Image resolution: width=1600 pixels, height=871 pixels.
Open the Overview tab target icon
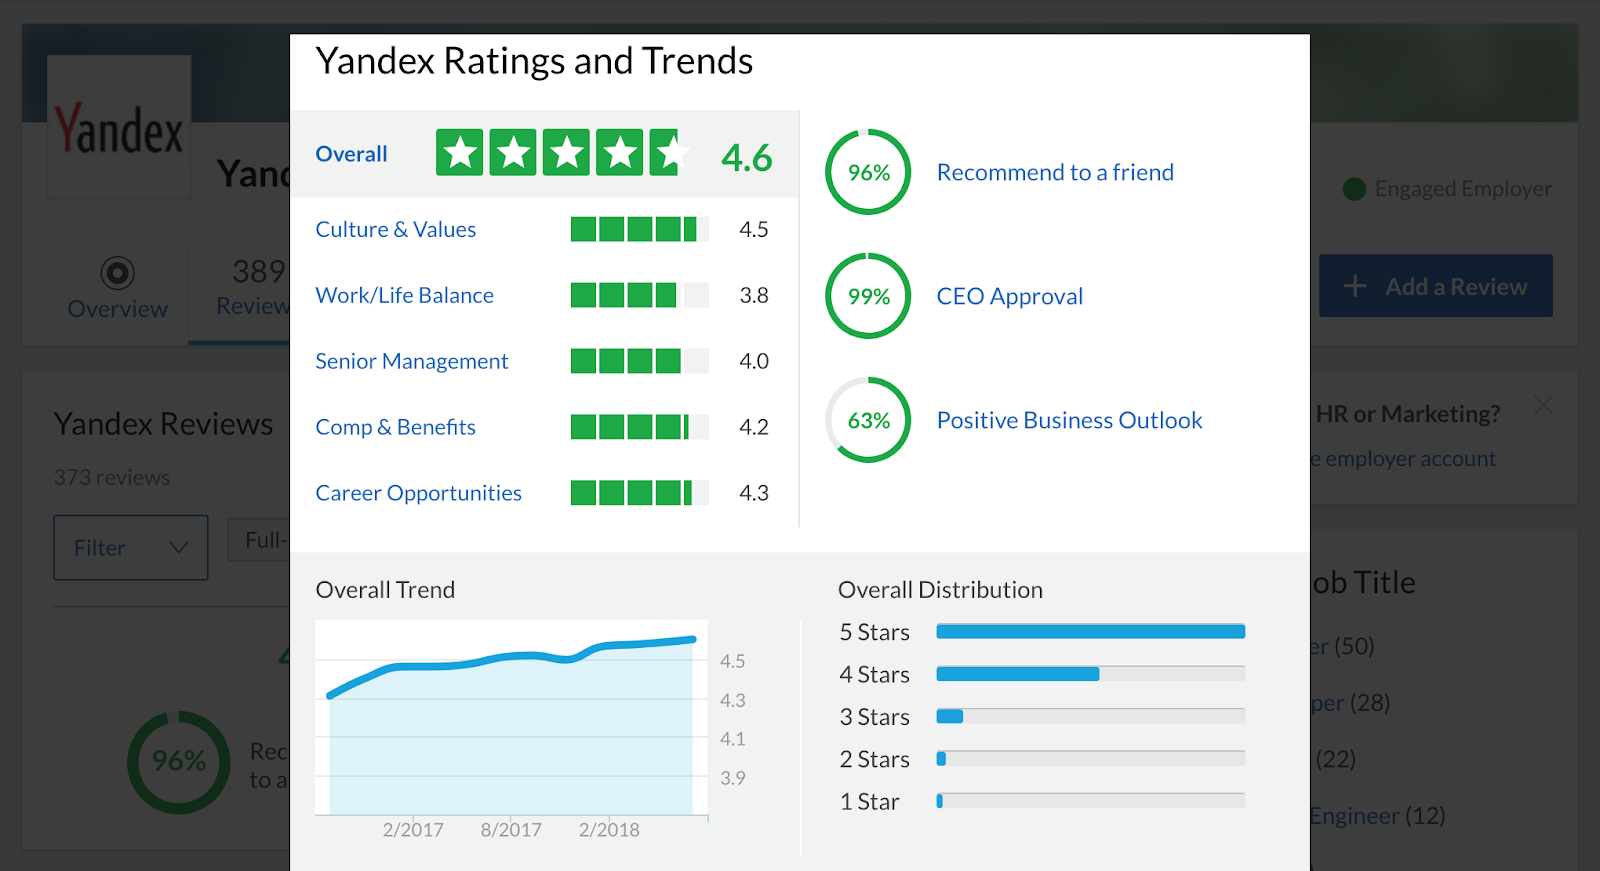pyautogui.click(x=117, y=272)
